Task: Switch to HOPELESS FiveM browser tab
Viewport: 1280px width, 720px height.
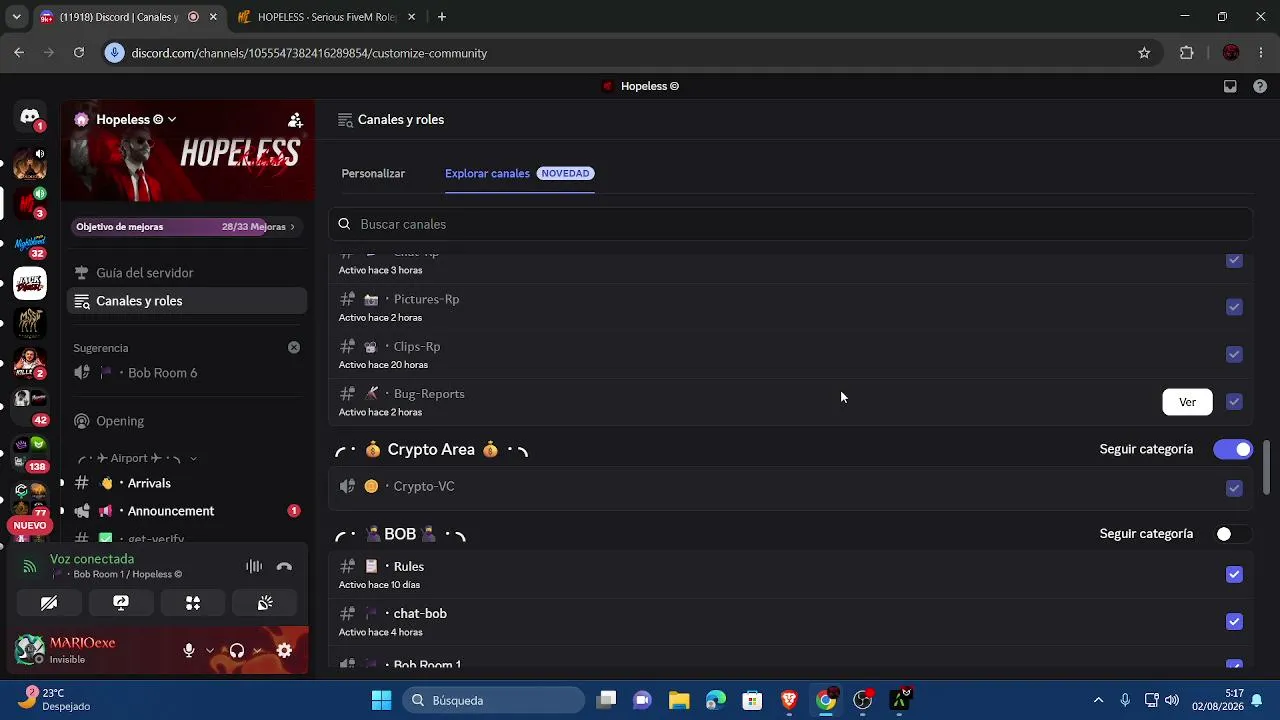Action: coord(328,17)
